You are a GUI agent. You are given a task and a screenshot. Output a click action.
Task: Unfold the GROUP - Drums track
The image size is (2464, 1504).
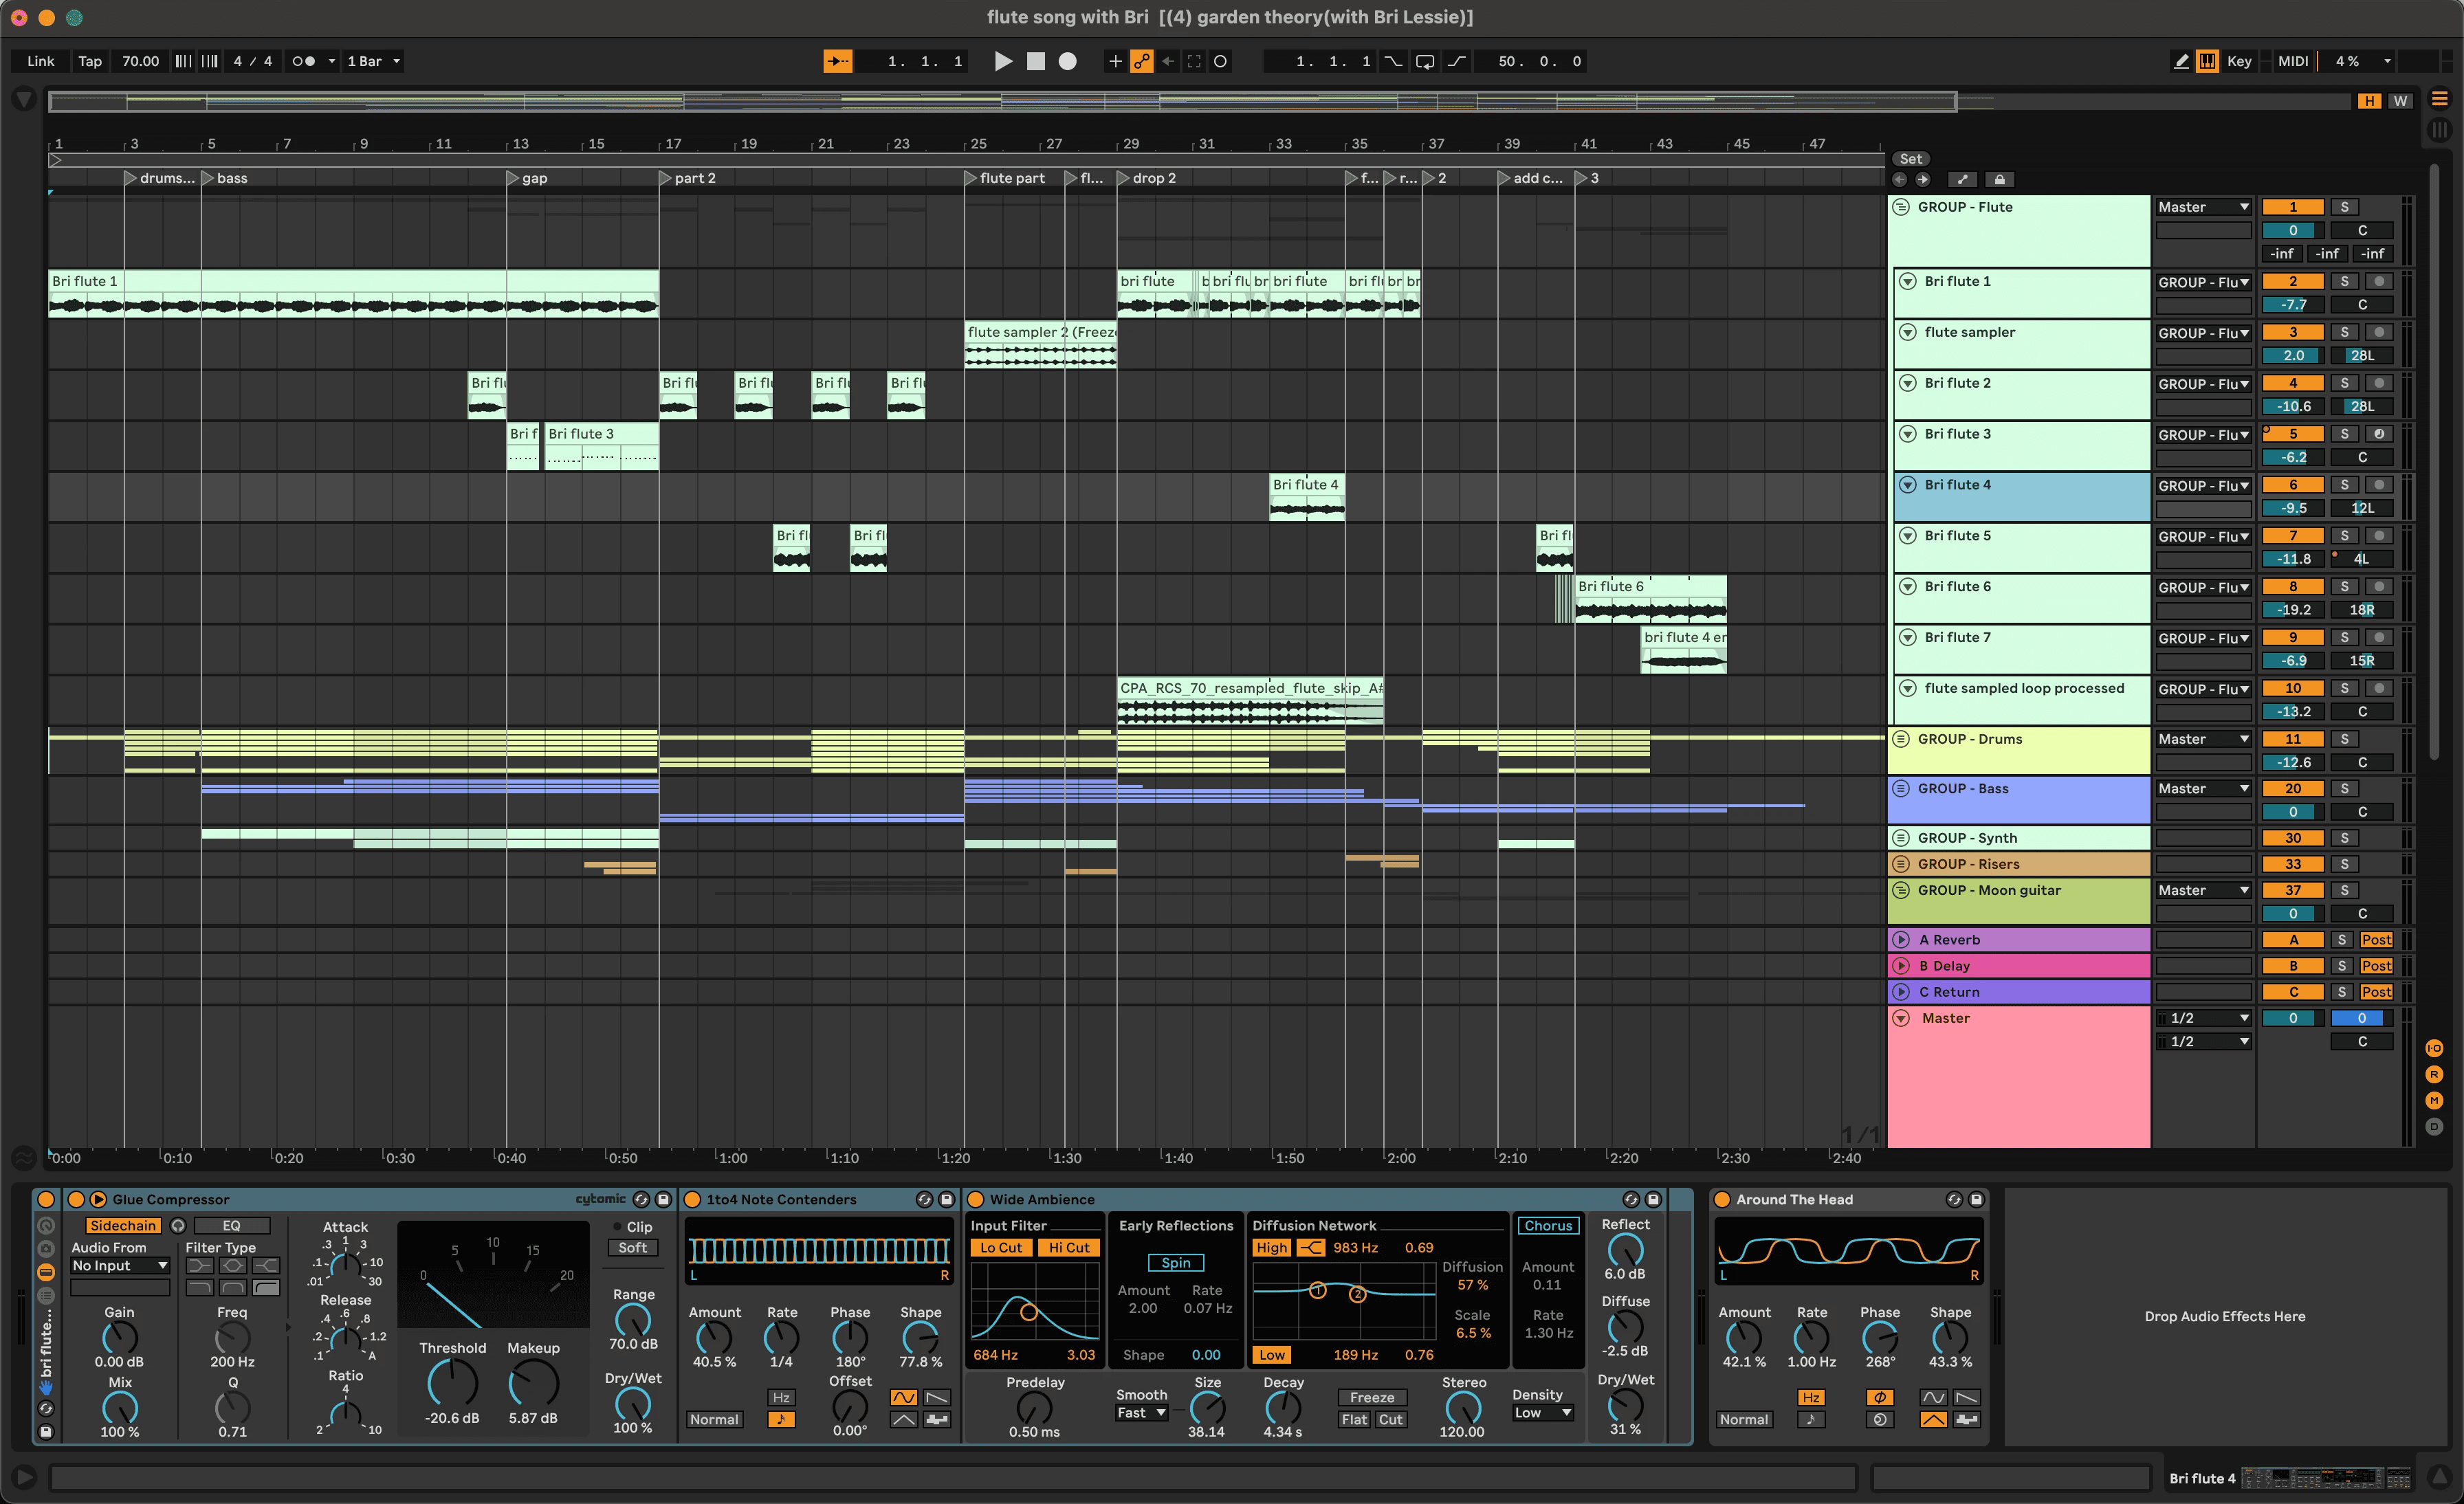pos(1901,739)
